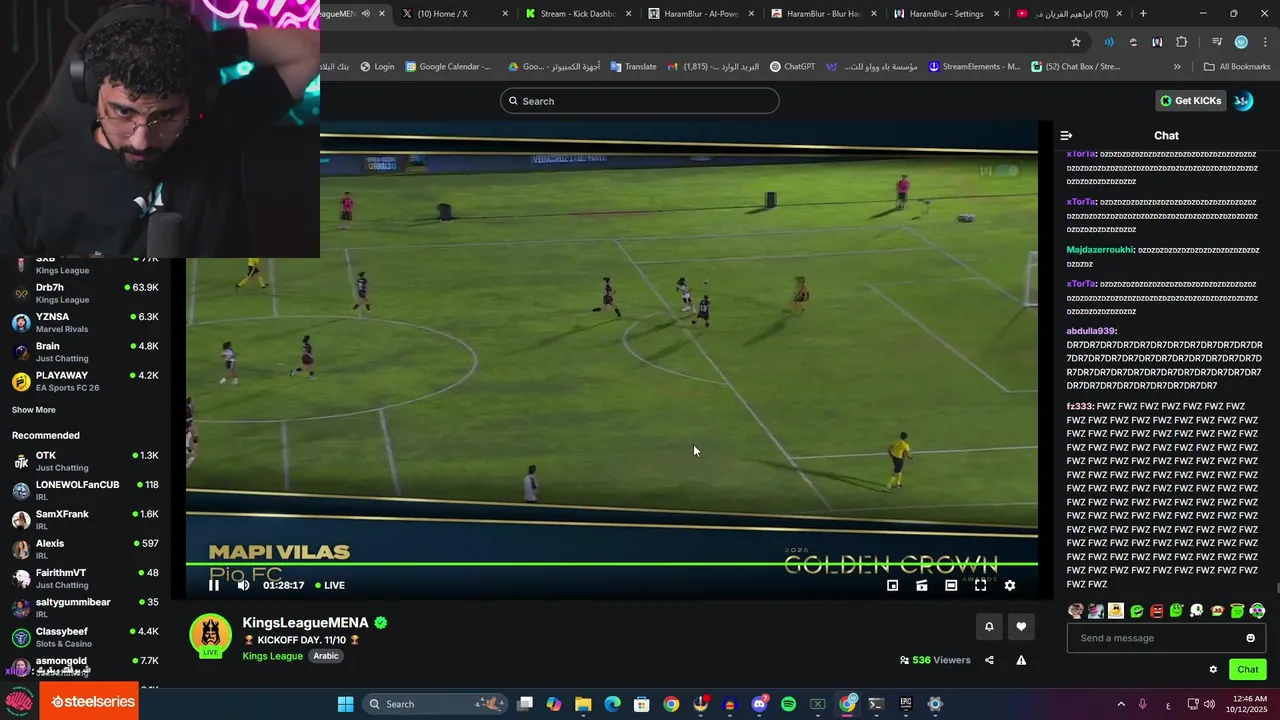Image resolution: width=1280 pixels, height=720 pixels.
Task: Click username abdulla939 in chat
Action: [1091, 331]
